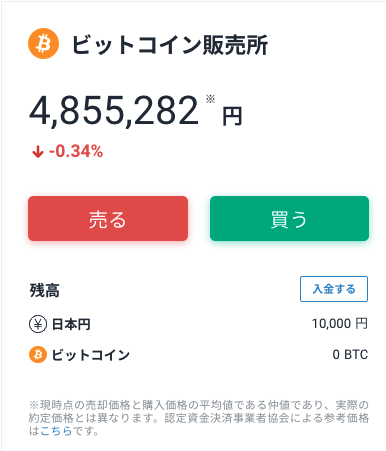Follow the こちら reference price link

56,431
